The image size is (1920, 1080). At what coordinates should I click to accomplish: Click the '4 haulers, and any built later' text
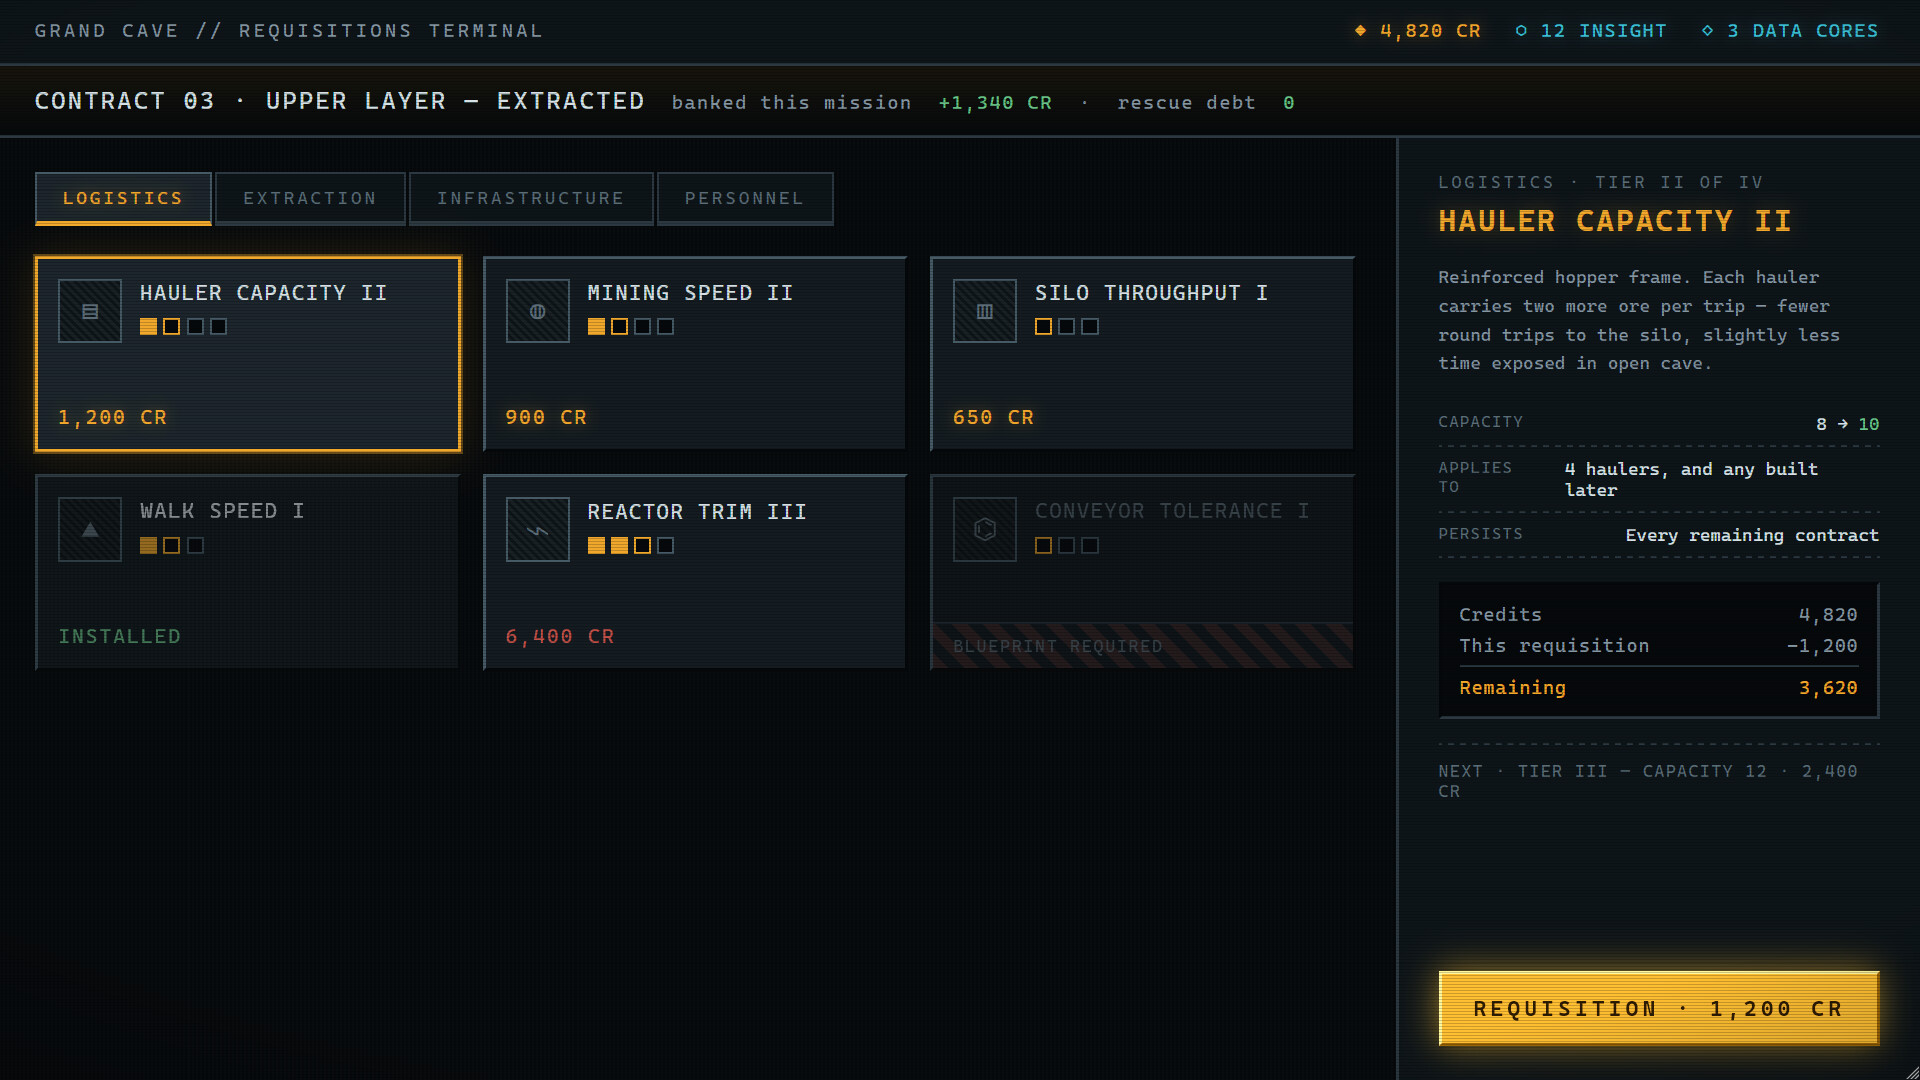pos(1691,479)
